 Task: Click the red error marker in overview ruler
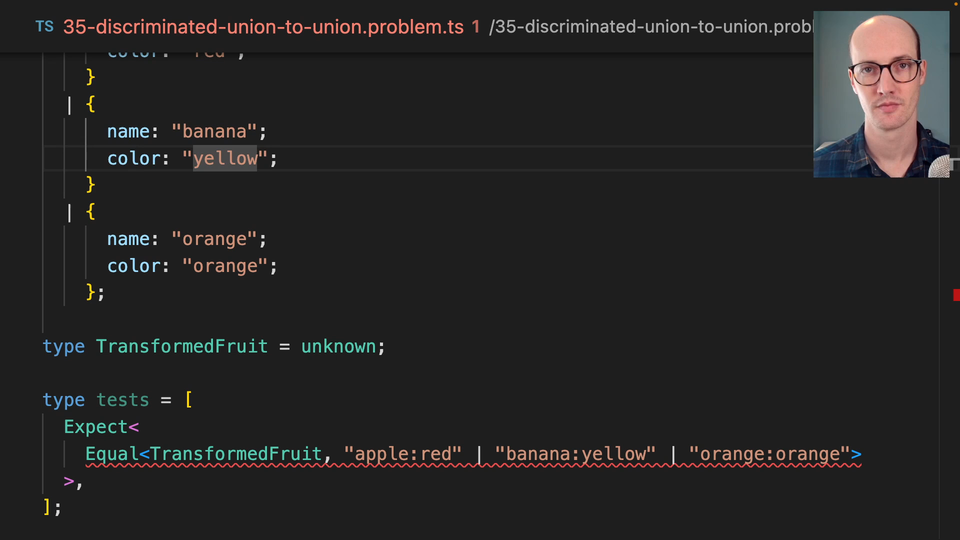click(956, 294)
